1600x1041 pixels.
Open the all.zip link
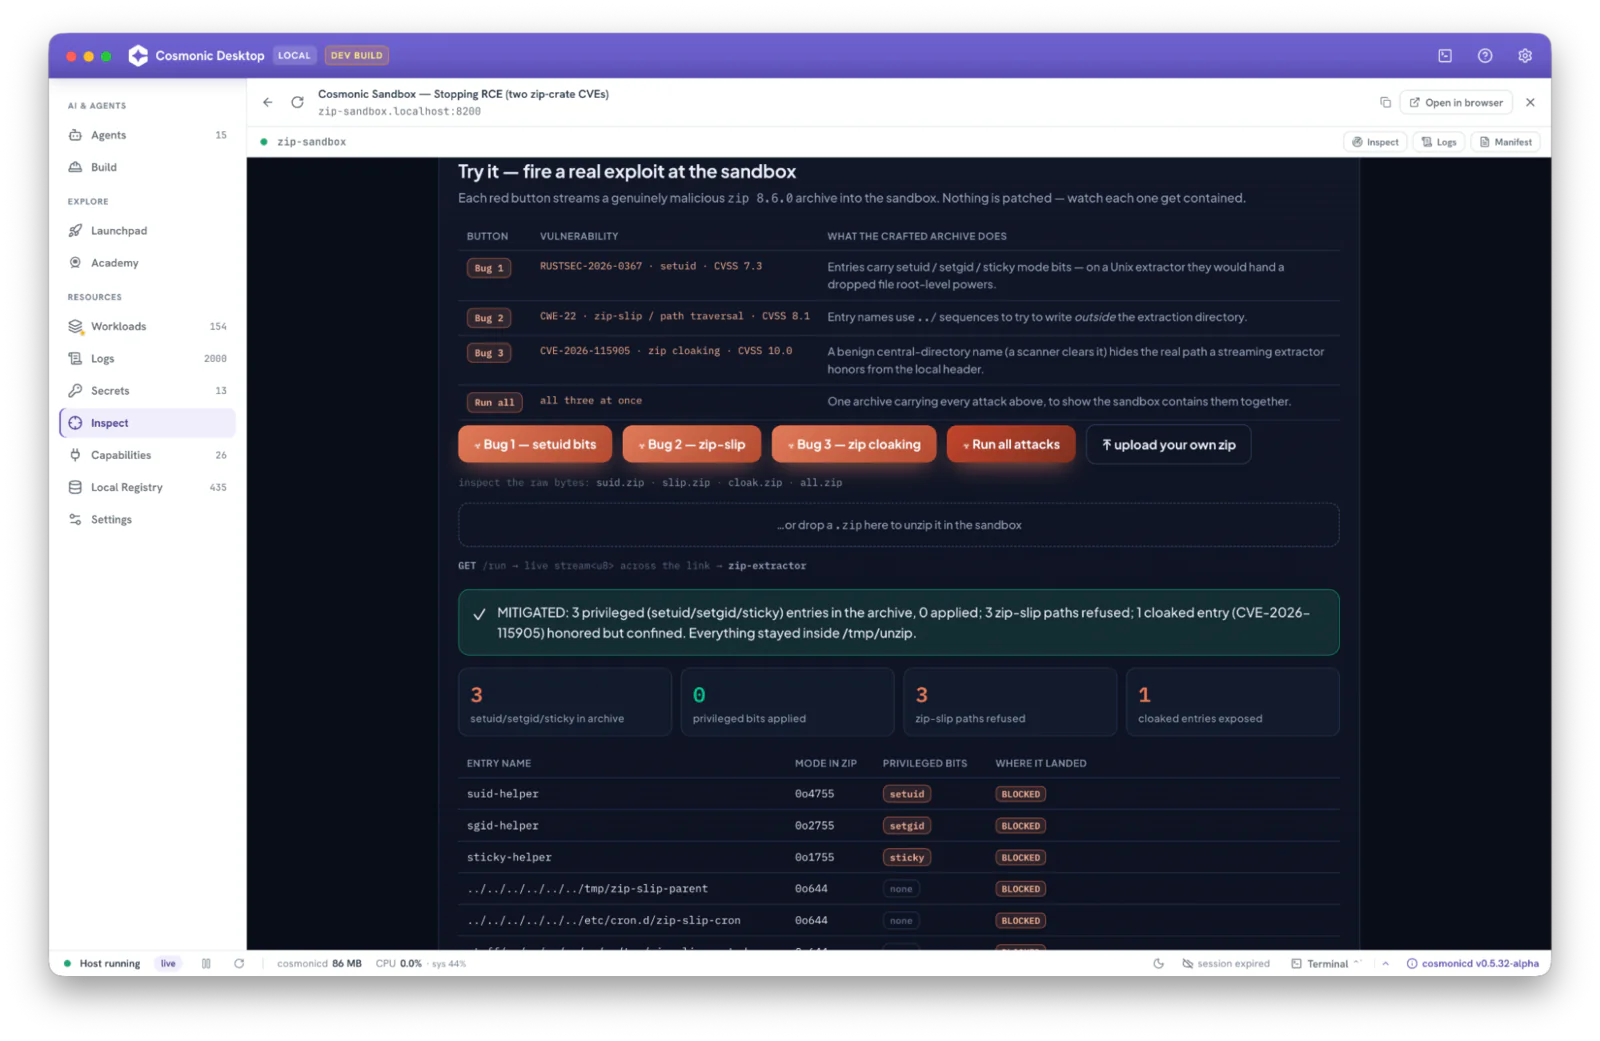(x=821, y=483)
